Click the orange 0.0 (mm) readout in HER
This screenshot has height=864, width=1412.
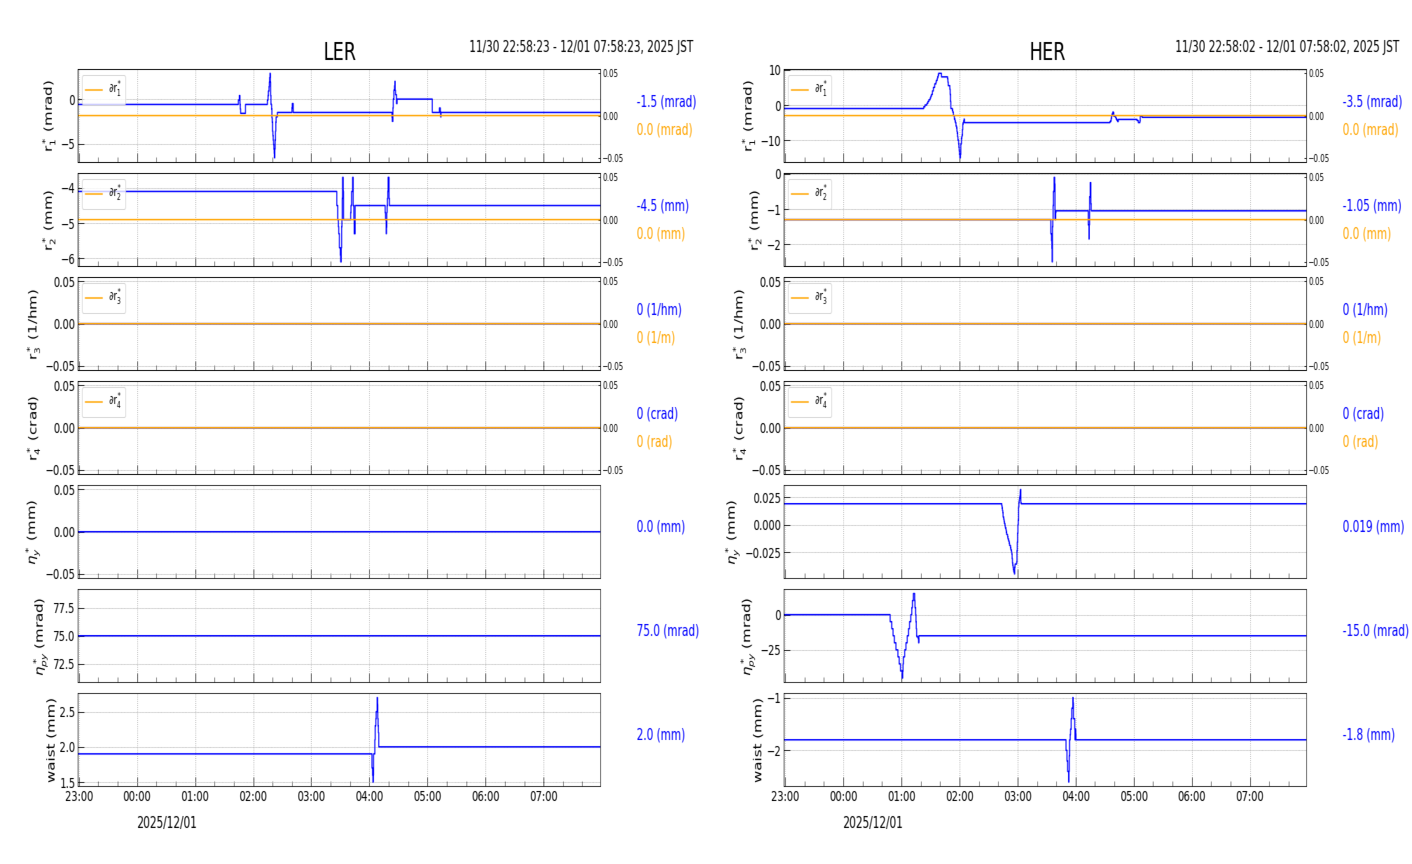pos(1366,234)
